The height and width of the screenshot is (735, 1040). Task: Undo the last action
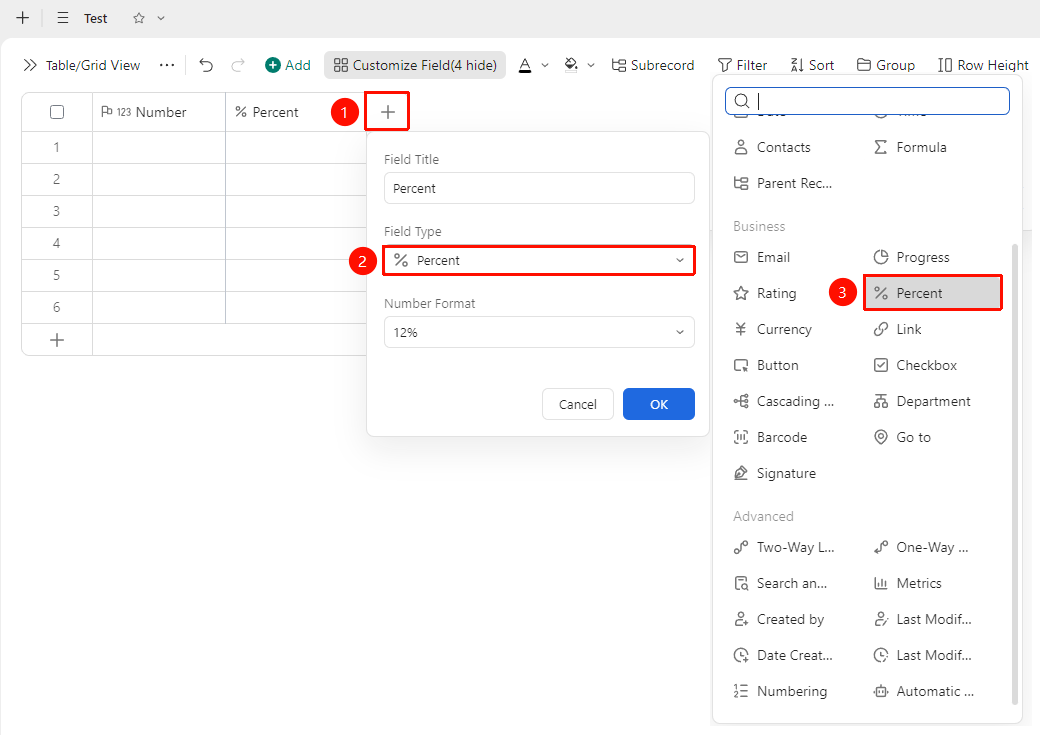tap(206, 65)
